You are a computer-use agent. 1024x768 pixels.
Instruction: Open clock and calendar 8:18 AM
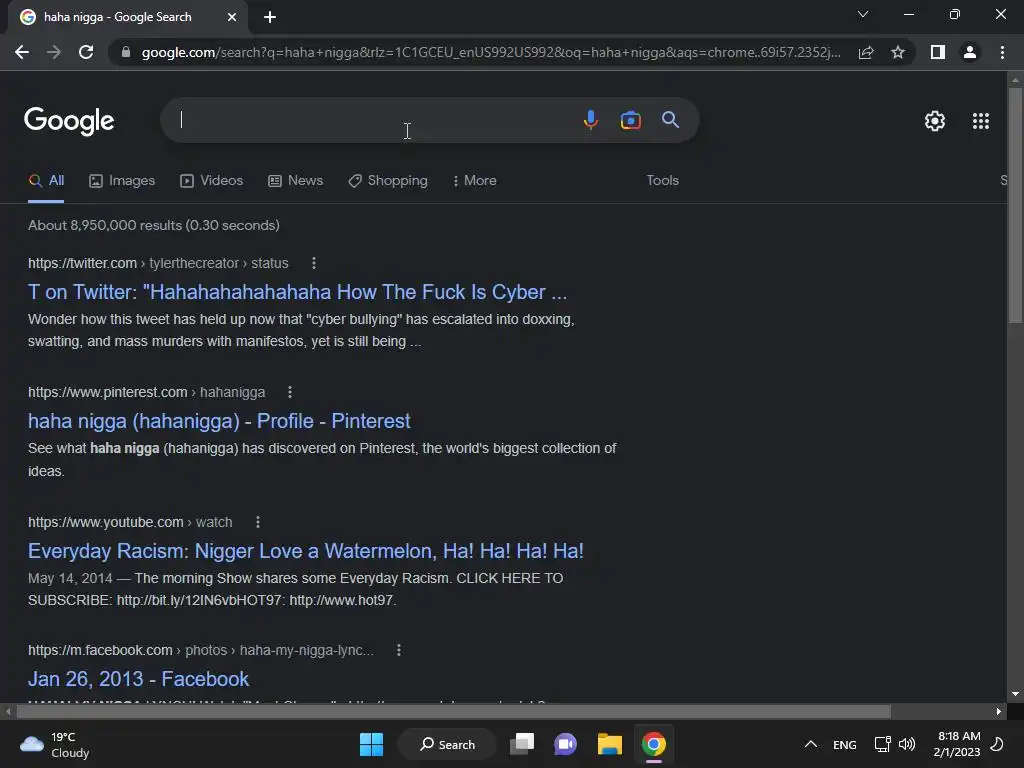(957, 744)
